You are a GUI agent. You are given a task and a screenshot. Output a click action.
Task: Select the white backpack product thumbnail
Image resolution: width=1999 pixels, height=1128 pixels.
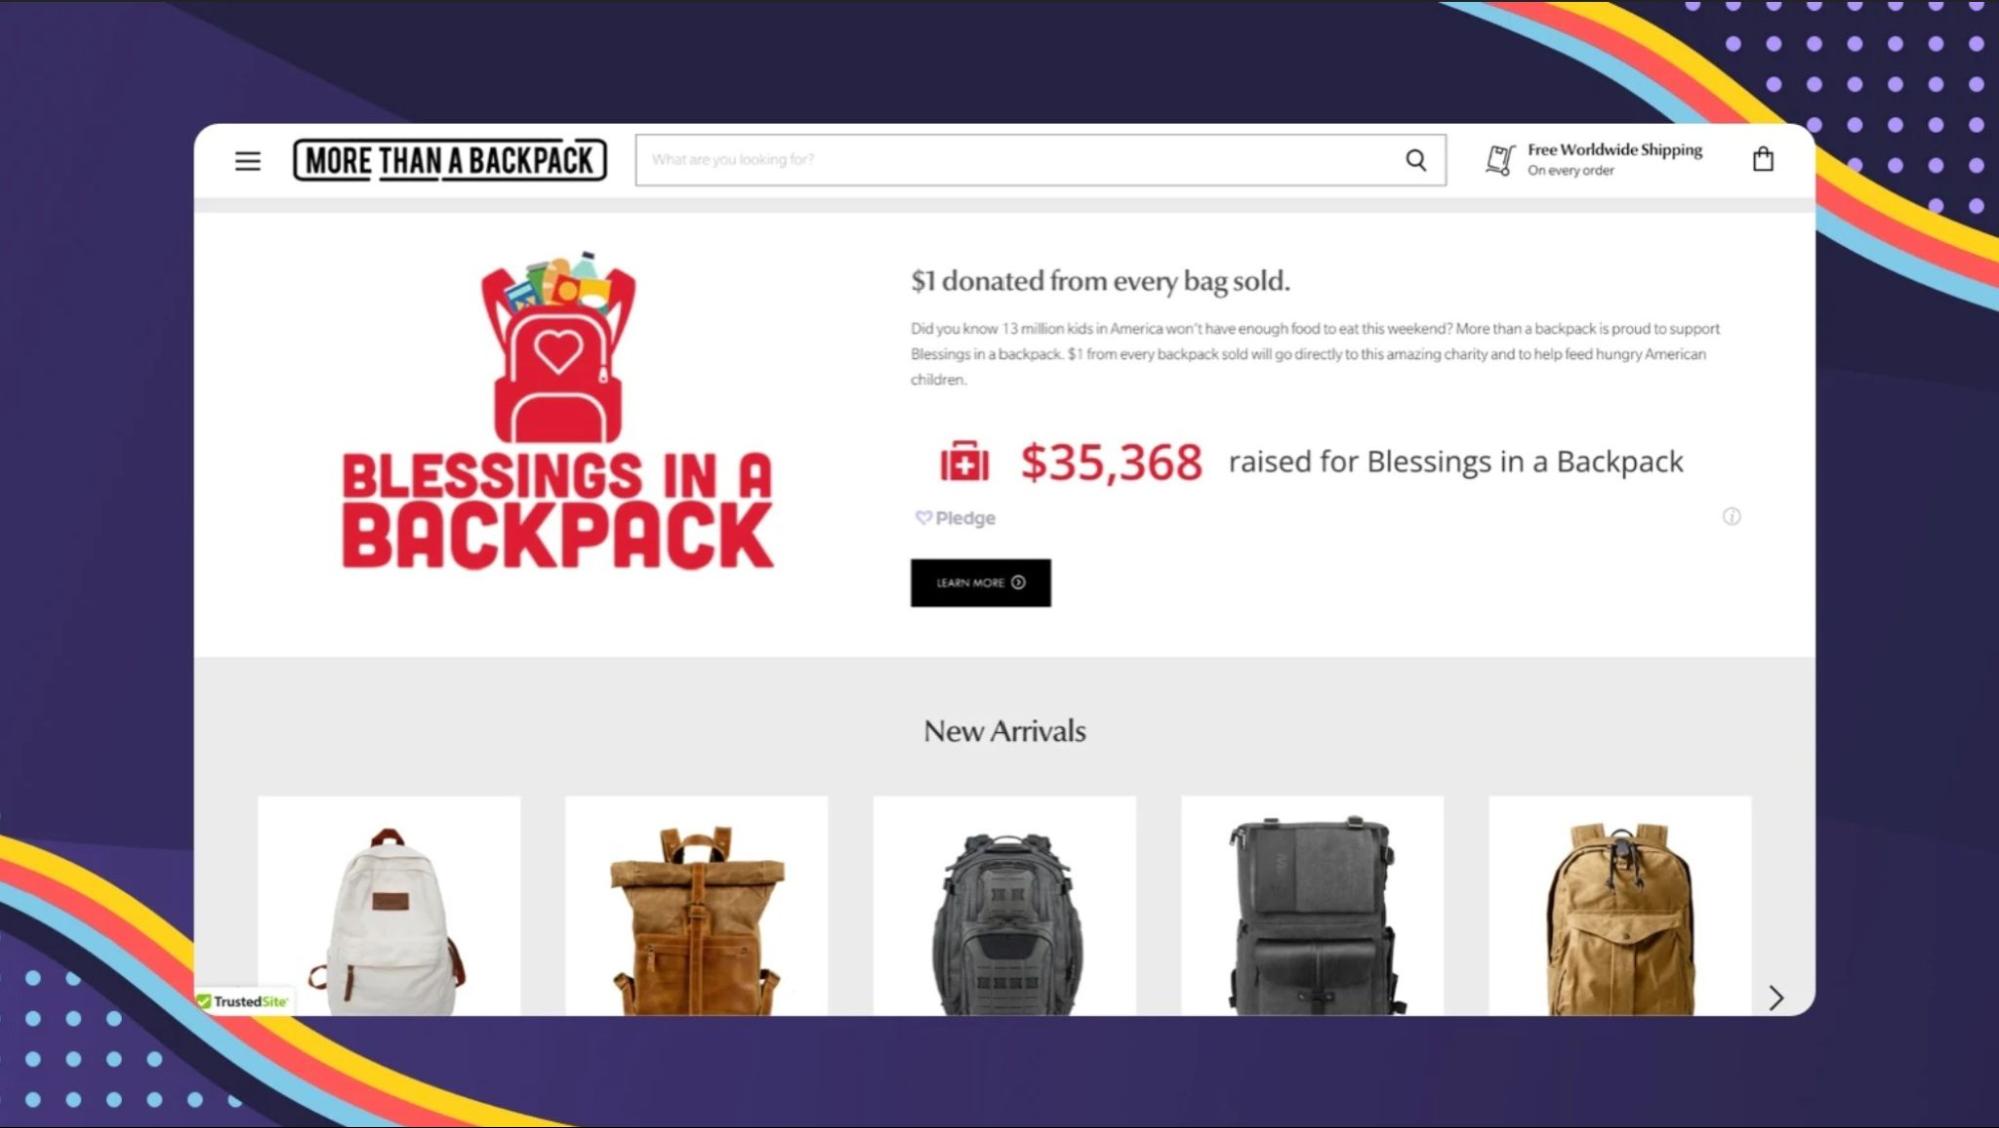pos(389,906)
